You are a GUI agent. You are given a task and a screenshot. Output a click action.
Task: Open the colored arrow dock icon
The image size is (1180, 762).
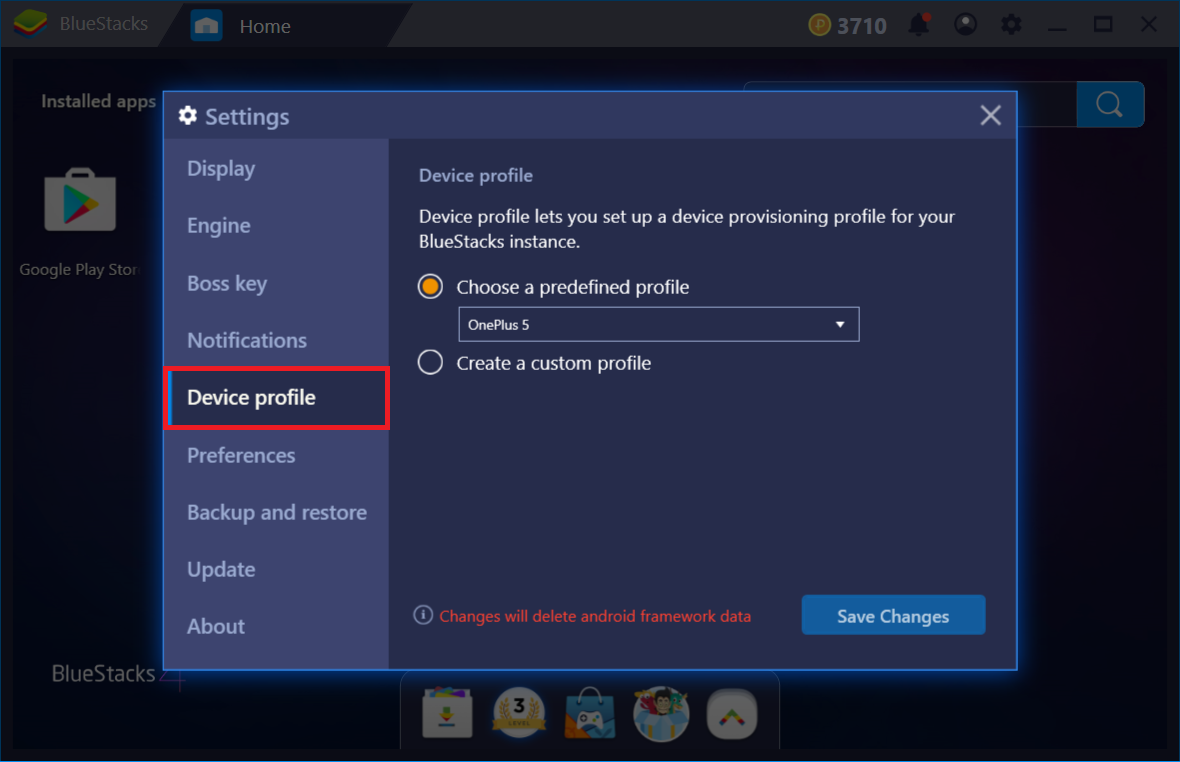[731, 714]
